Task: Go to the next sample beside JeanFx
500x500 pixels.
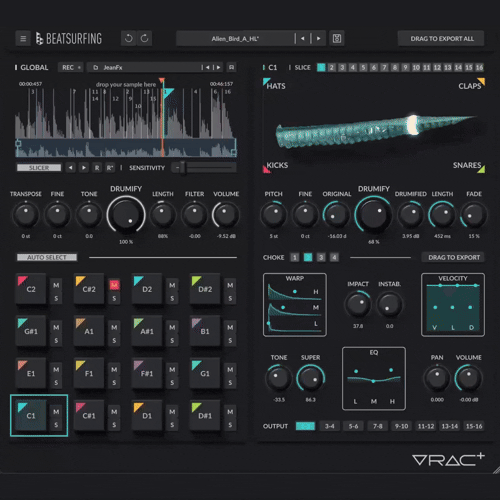Action: tap(218, 68)
